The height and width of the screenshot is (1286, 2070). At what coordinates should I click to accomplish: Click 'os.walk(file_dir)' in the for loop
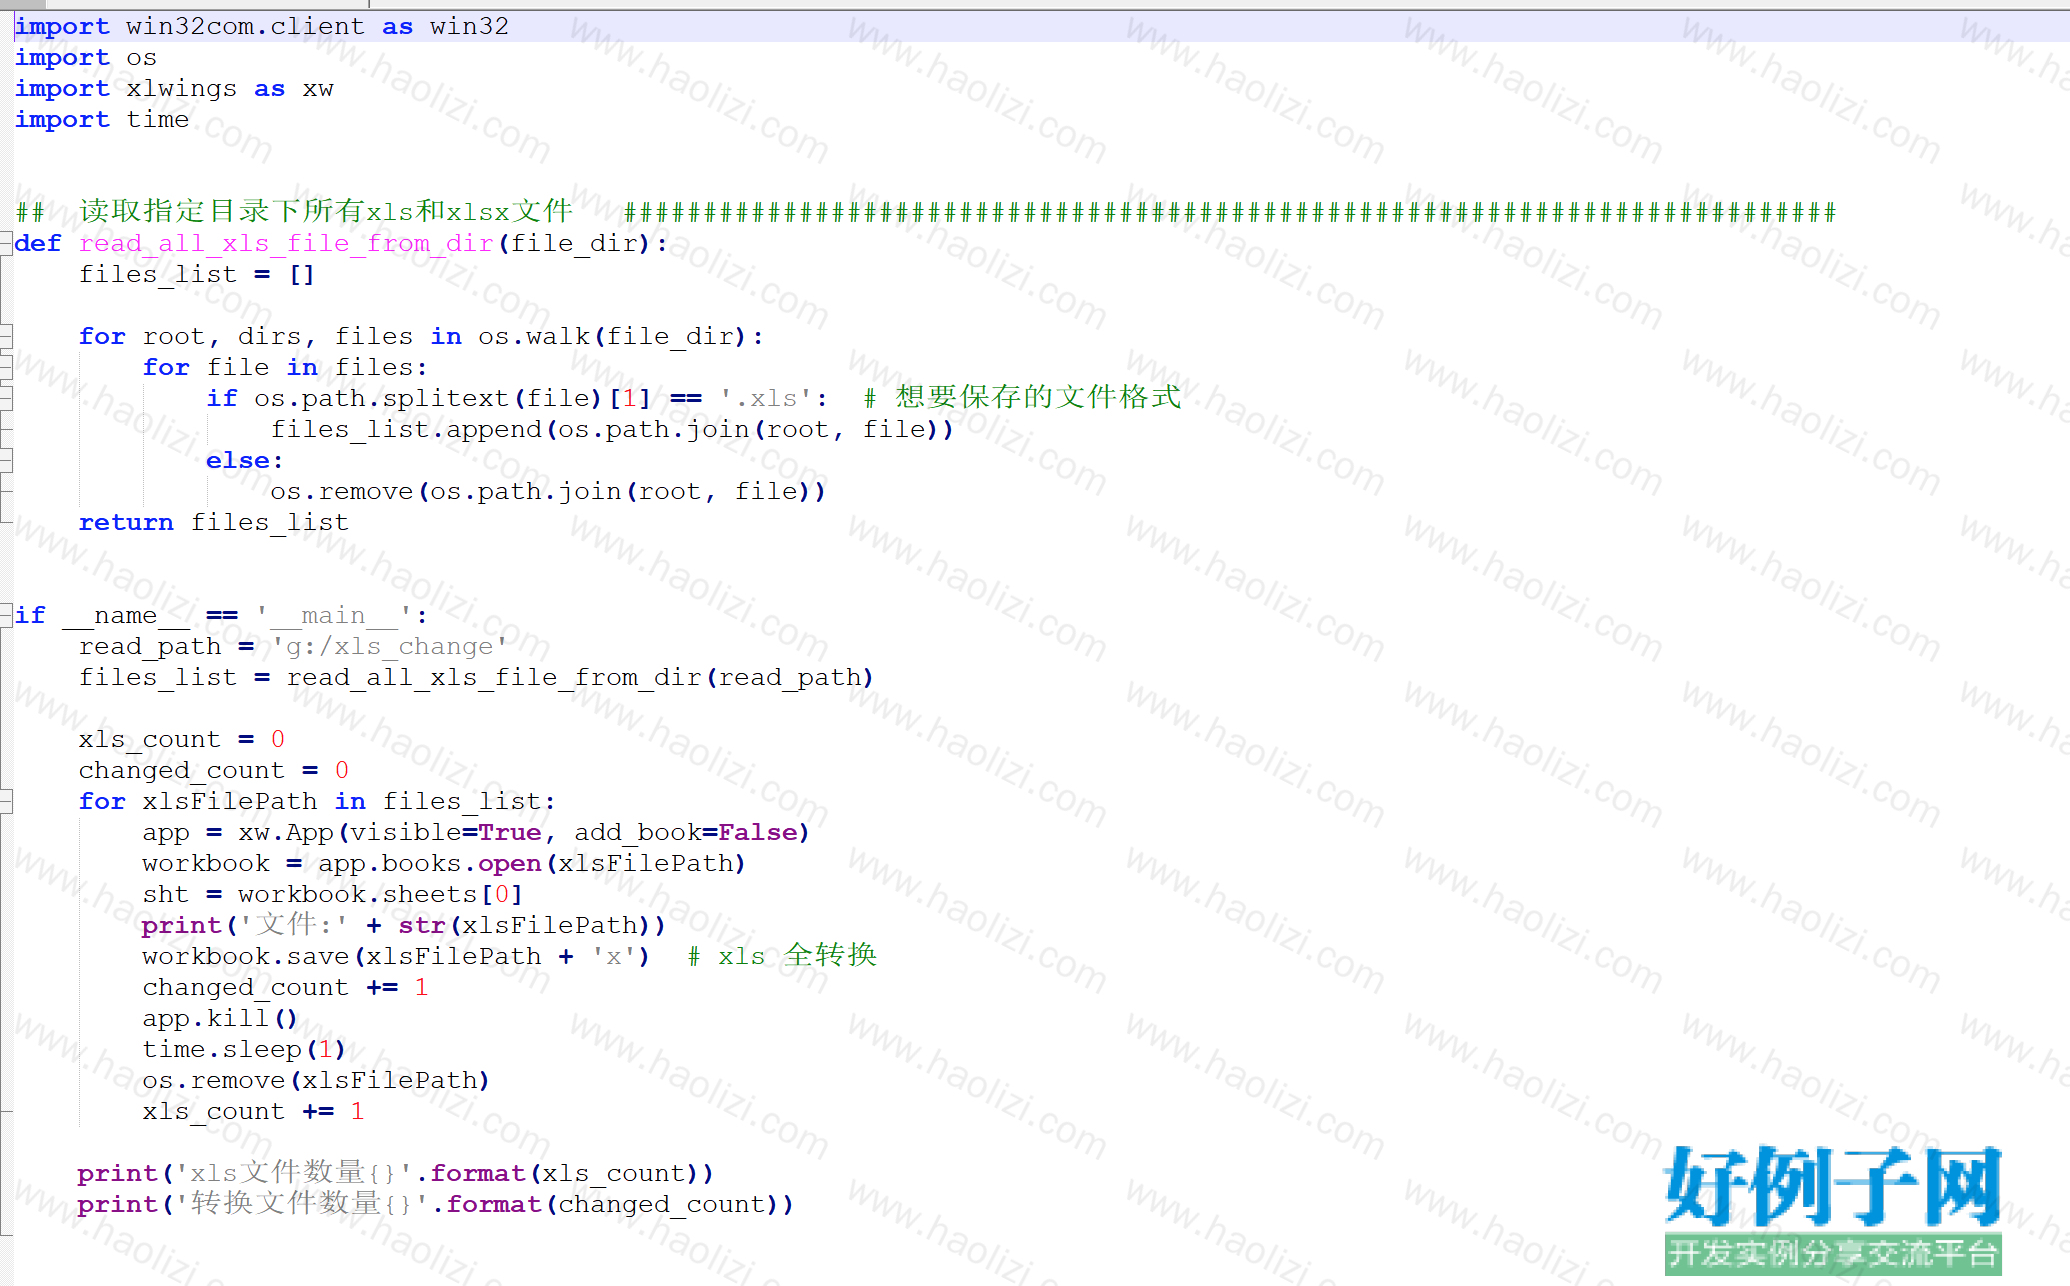point(612,336)
